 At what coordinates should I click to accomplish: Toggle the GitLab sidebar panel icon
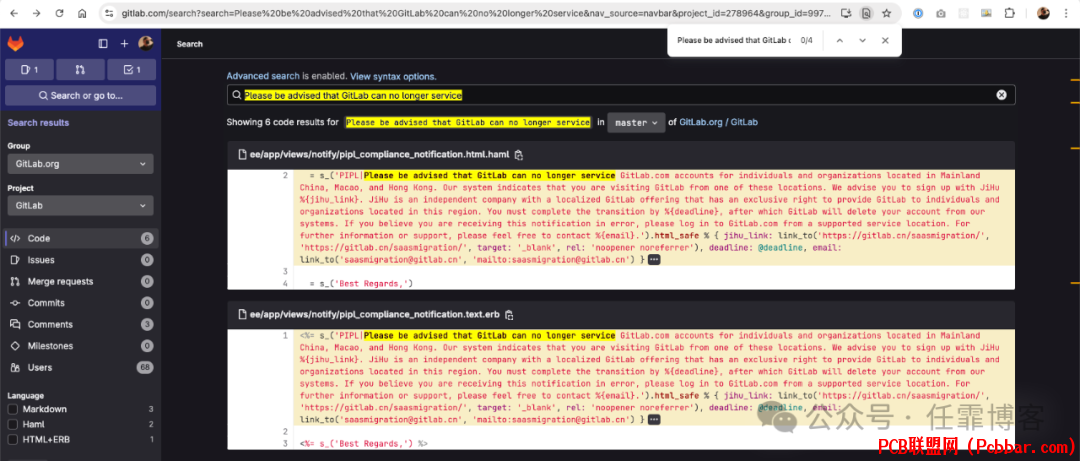click(x=103, y=43)
